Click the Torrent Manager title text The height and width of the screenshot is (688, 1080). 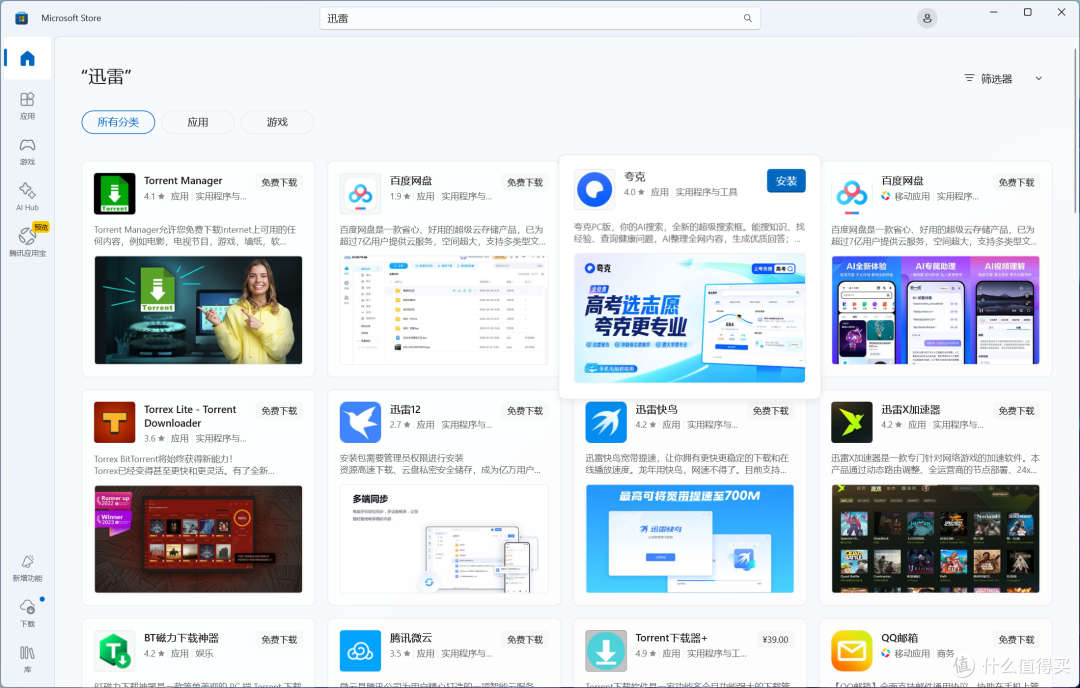tap(183, 180)
